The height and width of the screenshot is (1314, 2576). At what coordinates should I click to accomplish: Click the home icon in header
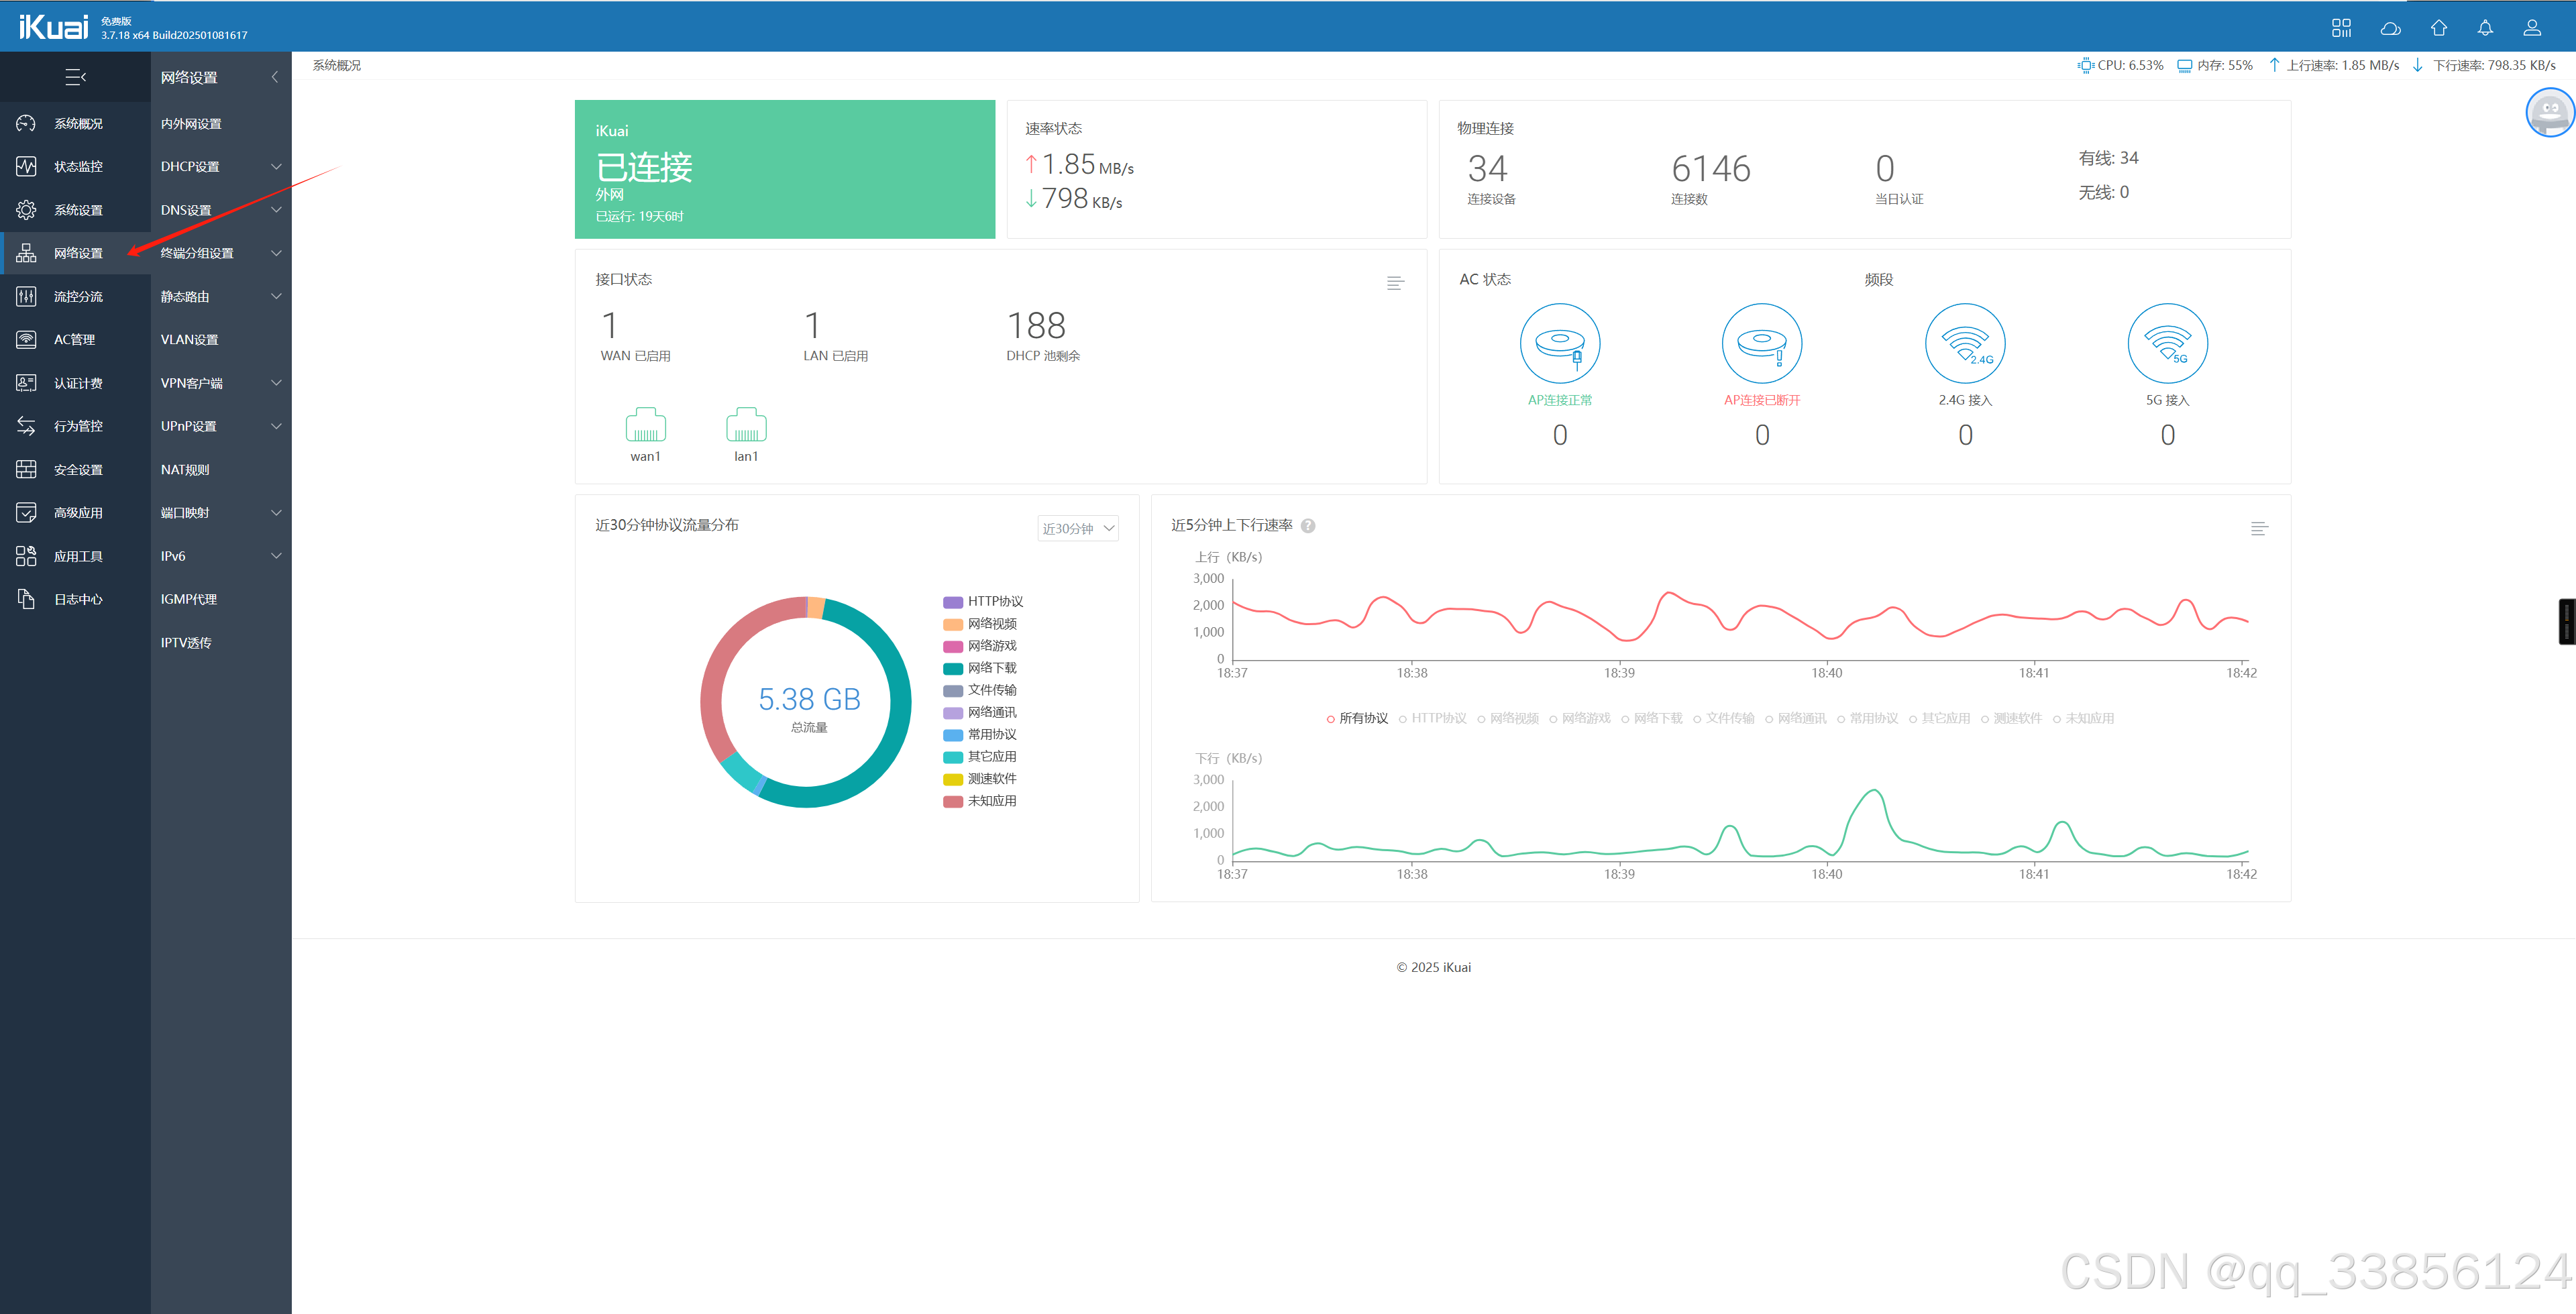pos(2439,28)
